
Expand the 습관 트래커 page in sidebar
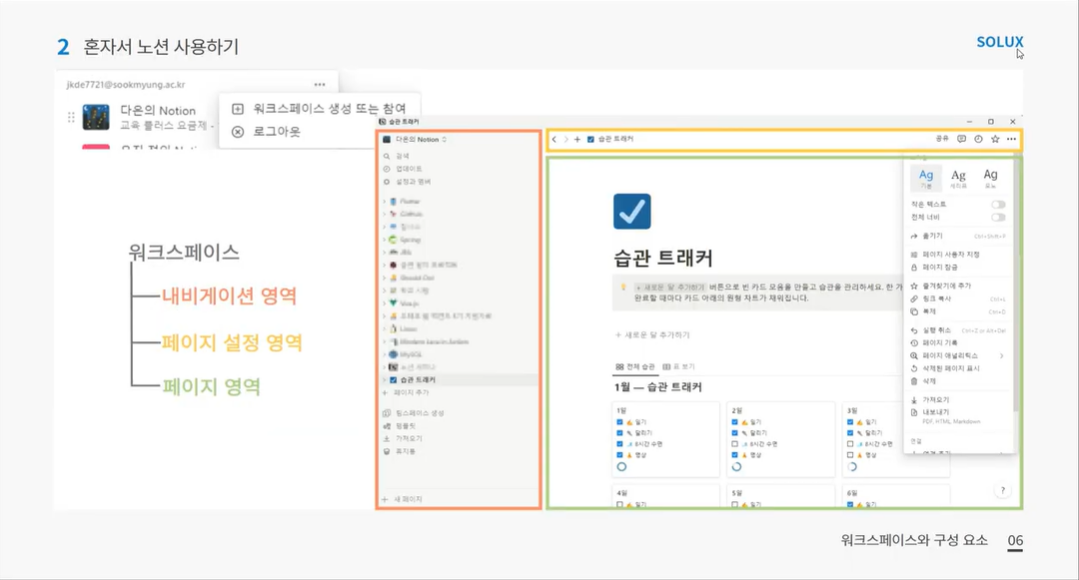385,380
